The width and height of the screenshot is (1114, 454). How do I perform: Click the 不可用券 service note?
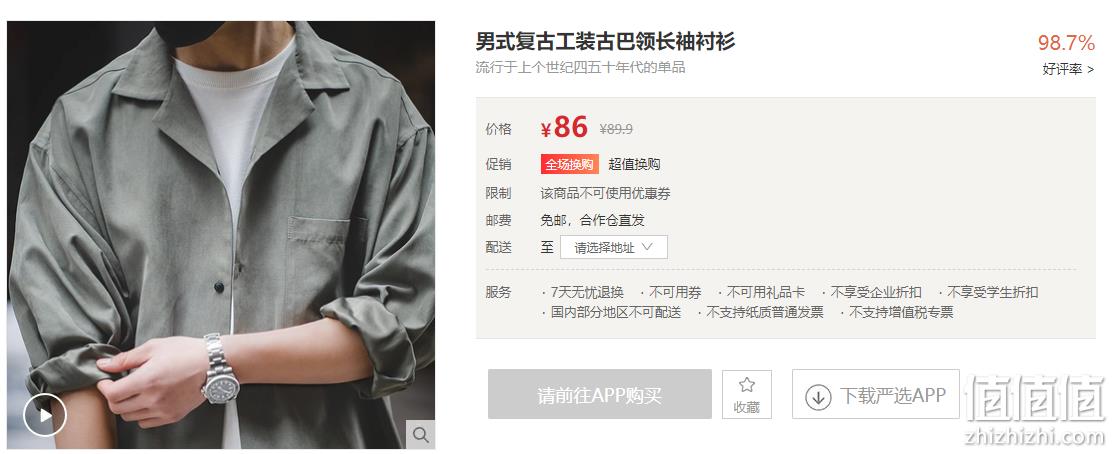point(670,292)
